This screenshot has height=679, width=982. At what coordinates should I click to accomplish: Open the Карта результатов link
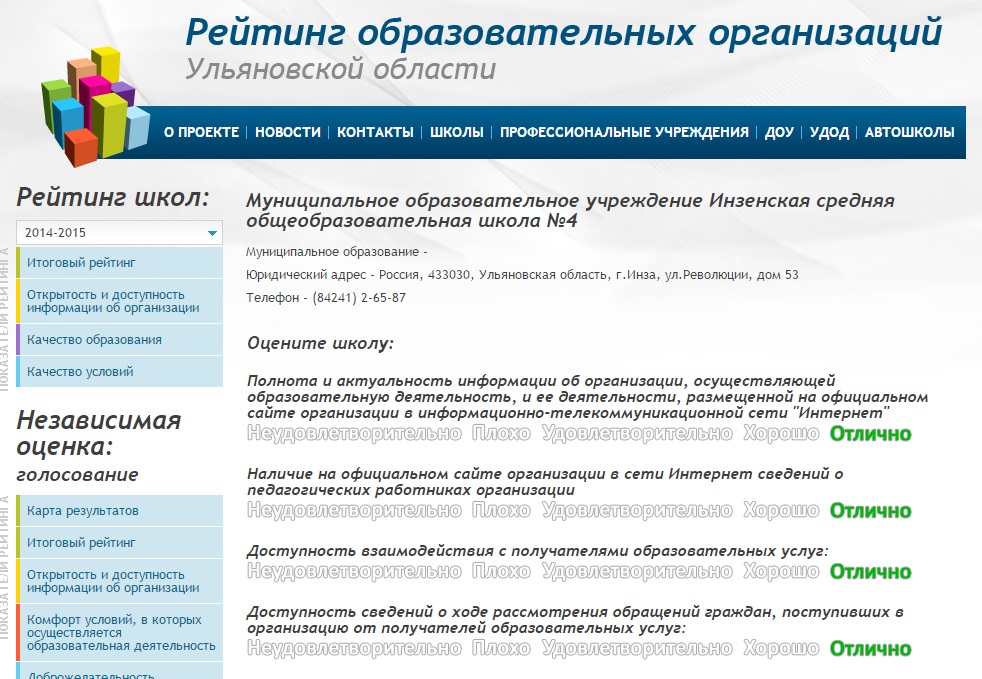[x=120, y=511]
